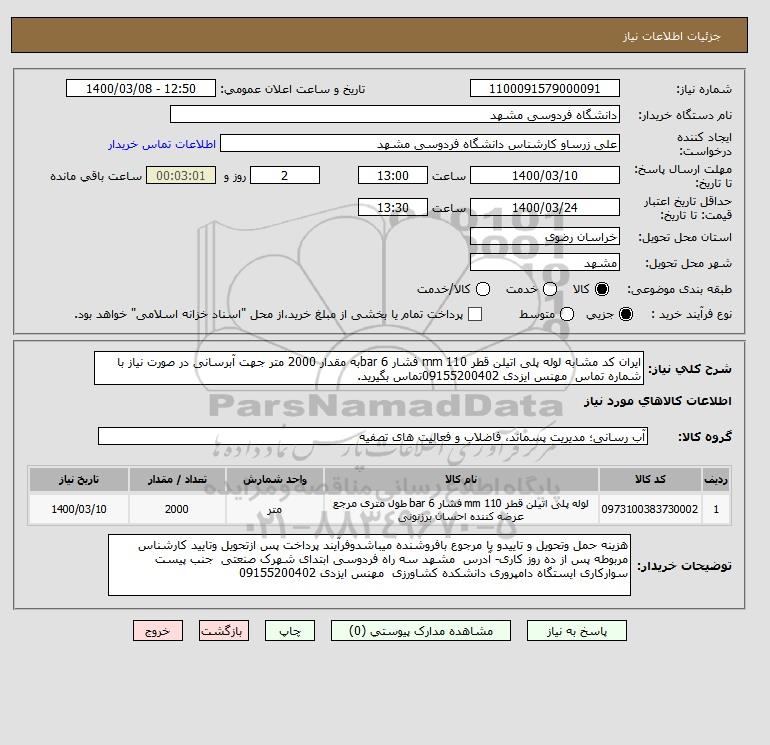Click the خروج exit button
Image resolution: width=770 pixels, height=745 pixels.
[158, 631]
